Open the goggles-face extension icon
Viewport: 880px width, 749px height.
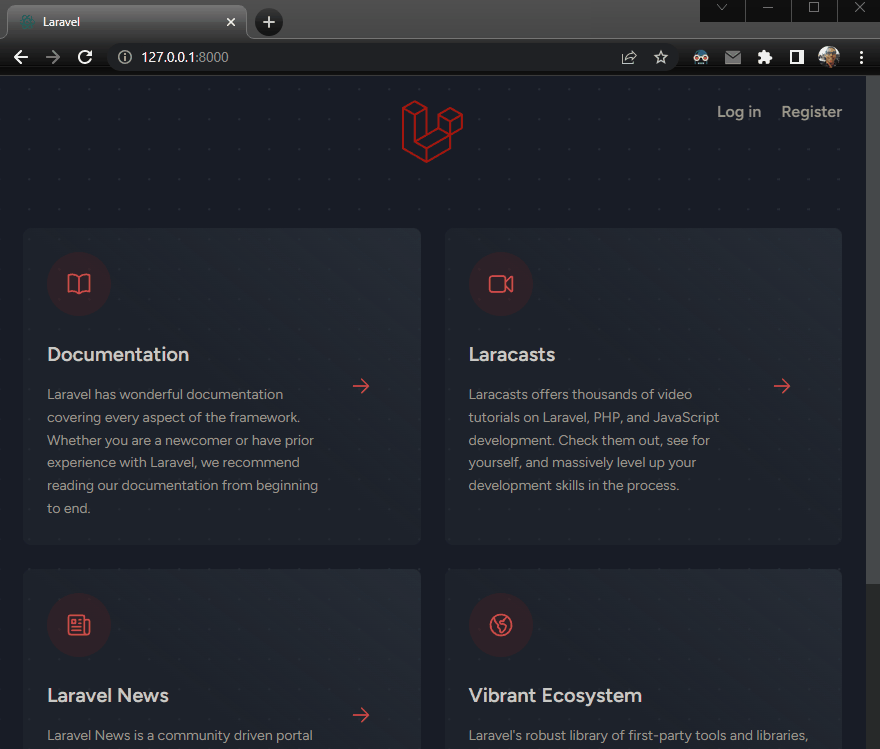click(701, 57)
